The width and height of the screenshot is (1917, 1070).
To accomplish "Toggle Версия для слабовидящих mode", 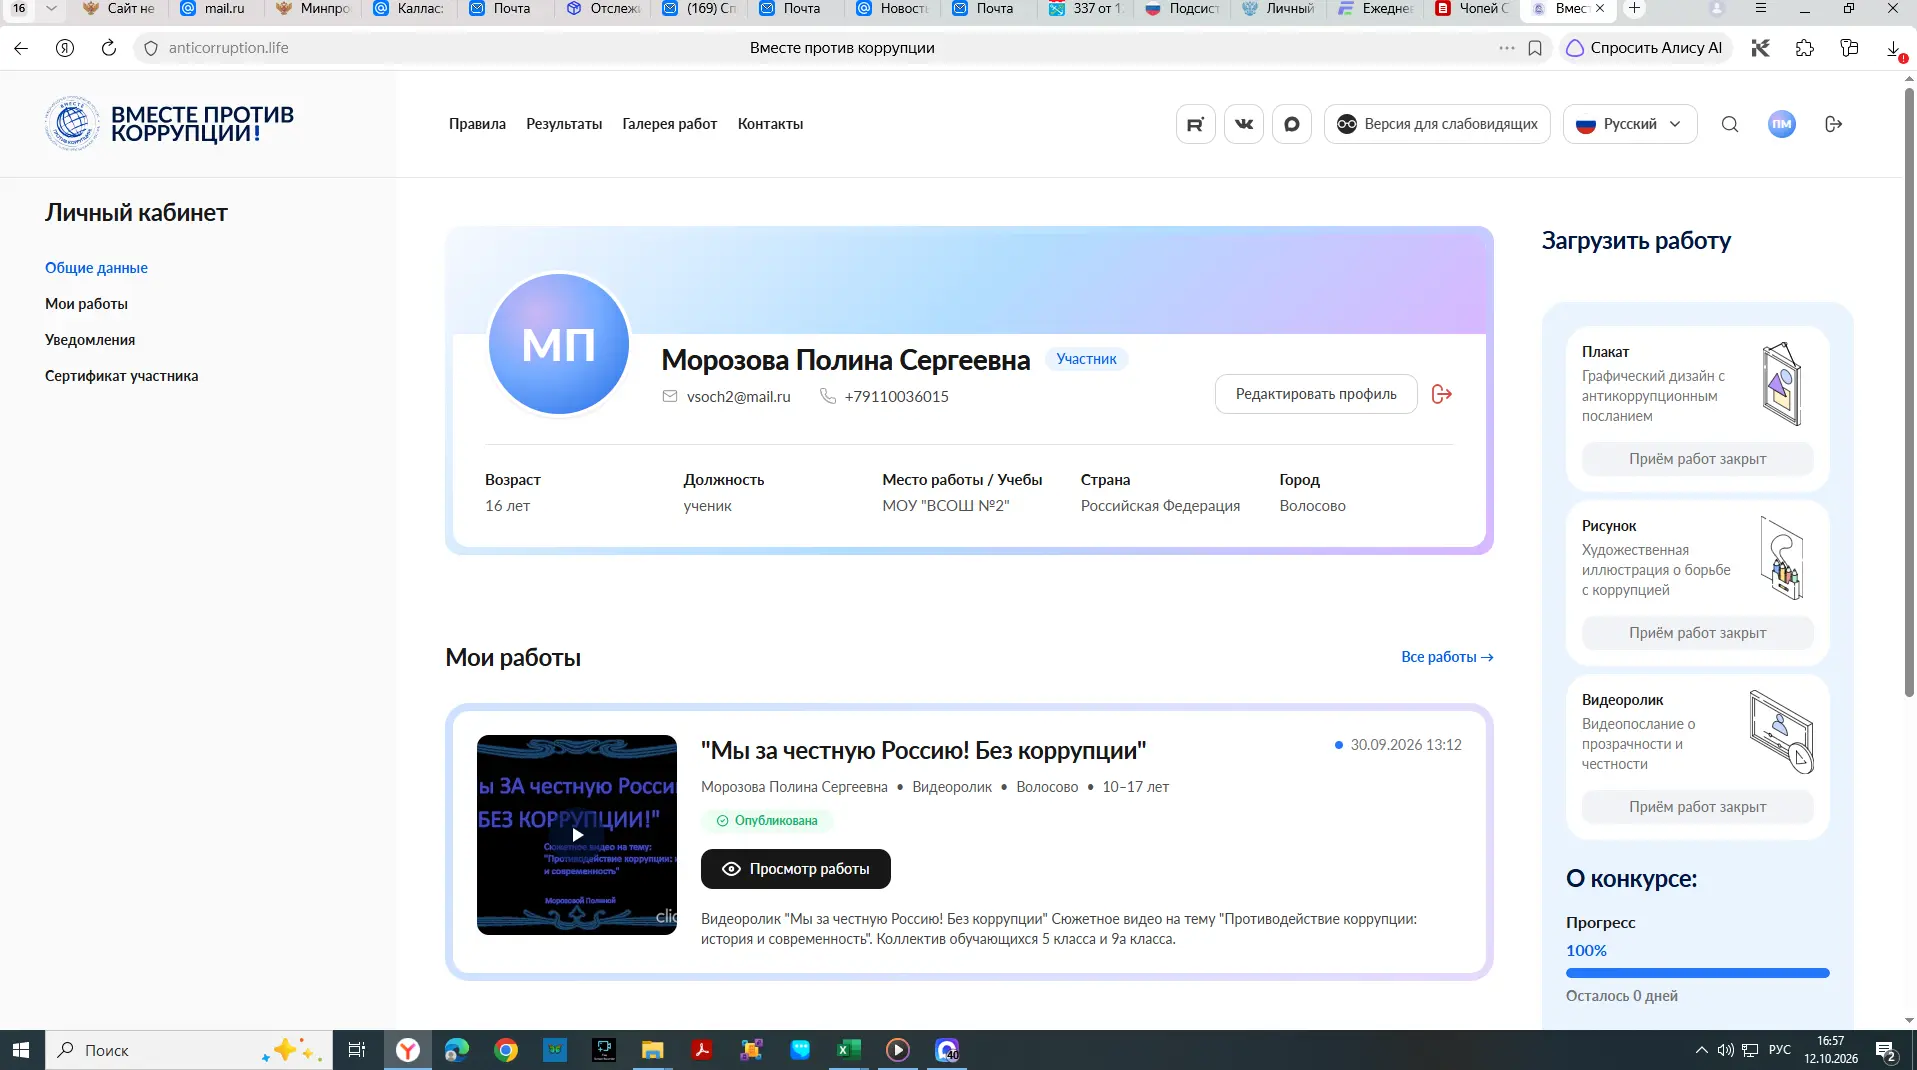I will 1437,124.
